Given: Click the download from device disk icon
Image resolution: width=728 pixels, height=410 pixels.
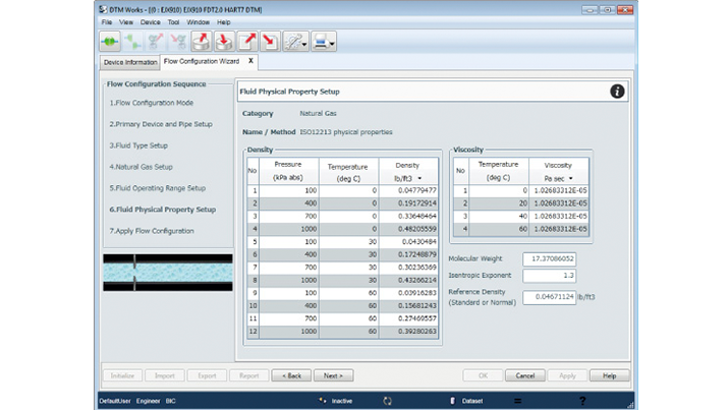Looking at the screenshot, I should pos(224,41).
